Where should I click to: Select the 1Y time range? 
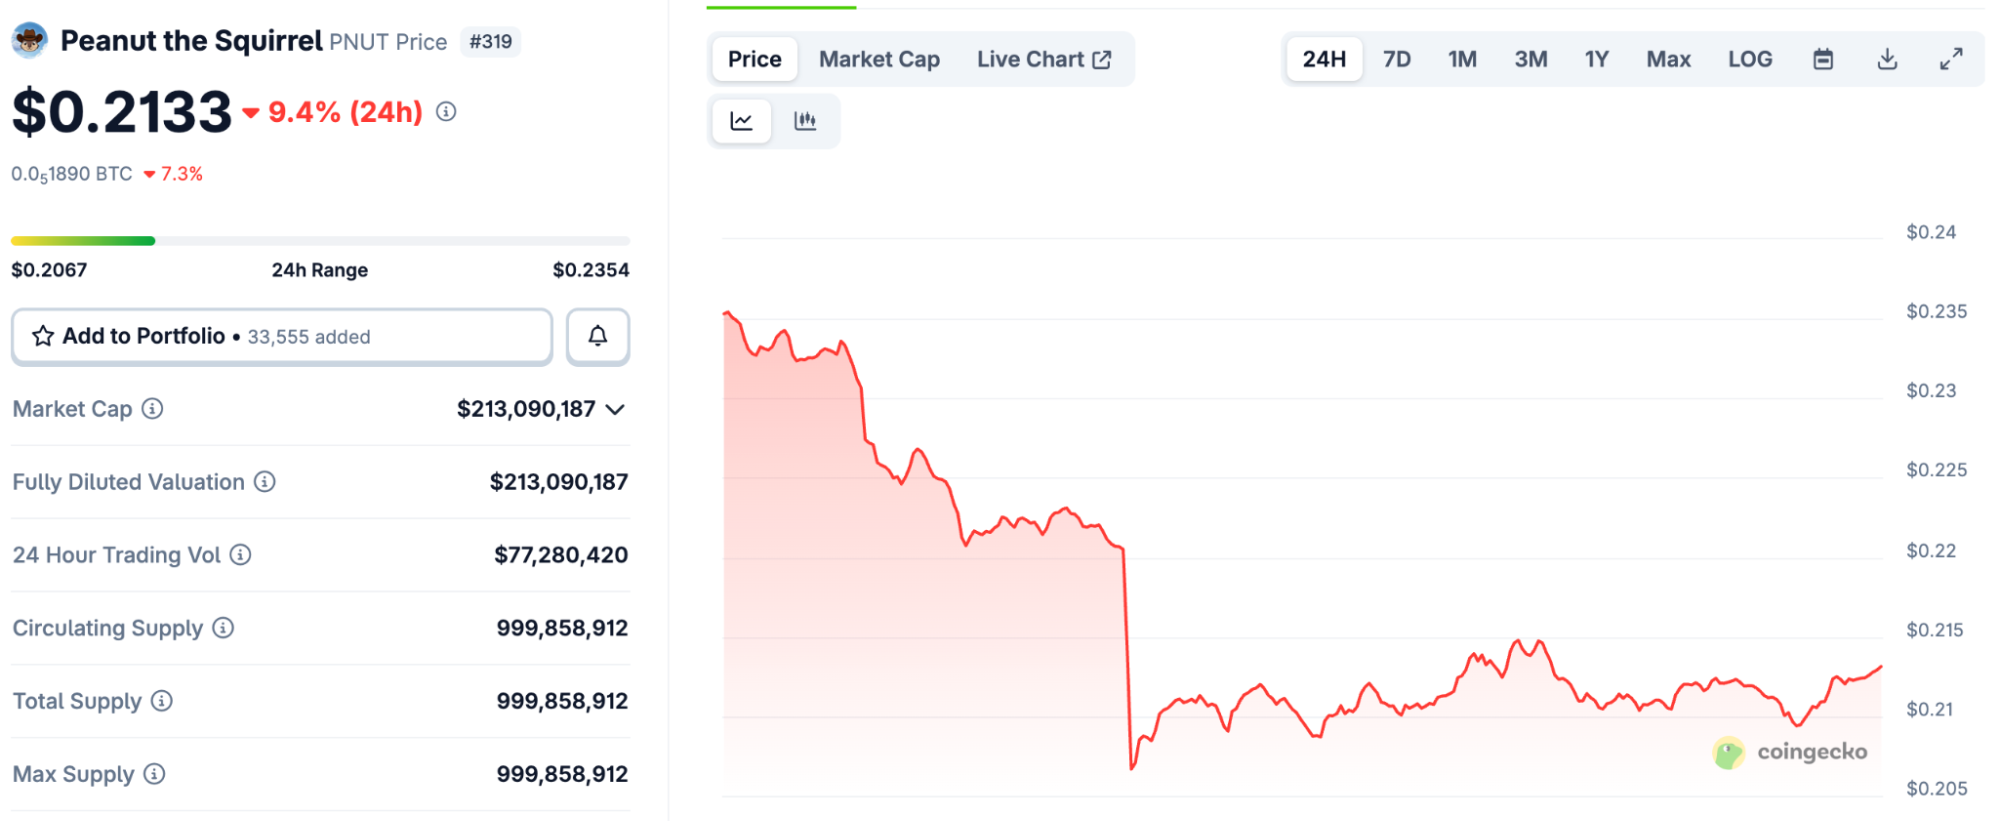point(1596,59)
